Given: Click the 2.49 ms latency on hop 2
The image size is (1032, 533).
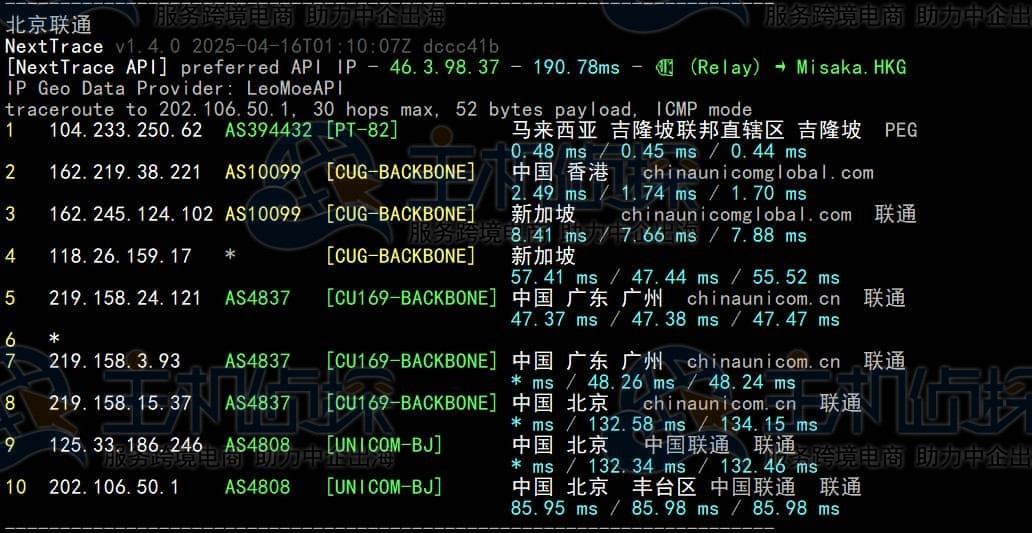Looking at the screenshot, I should click(549, 193).
